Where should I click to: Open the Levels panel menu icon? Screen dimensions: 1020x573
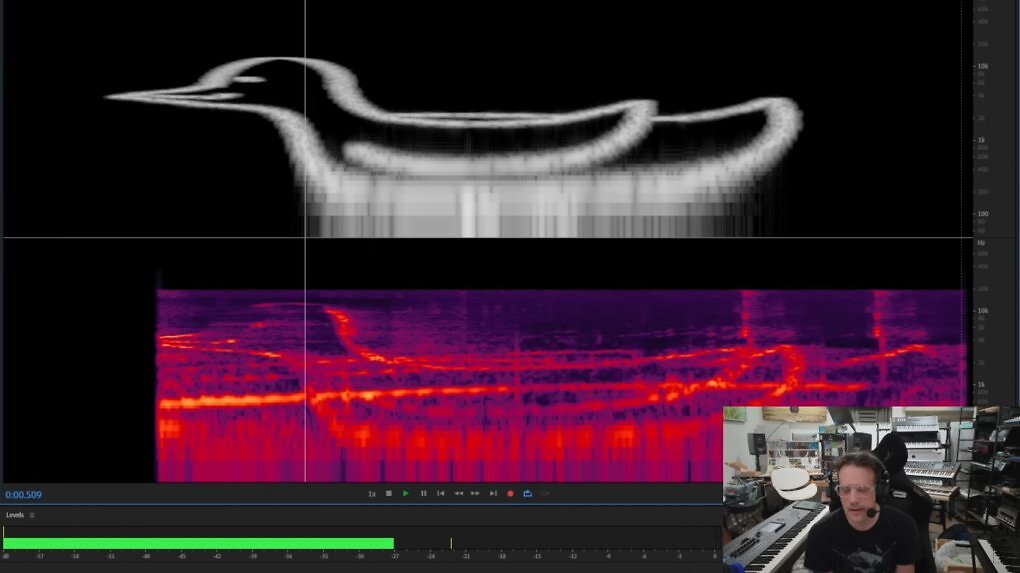[x=32, y=515]
